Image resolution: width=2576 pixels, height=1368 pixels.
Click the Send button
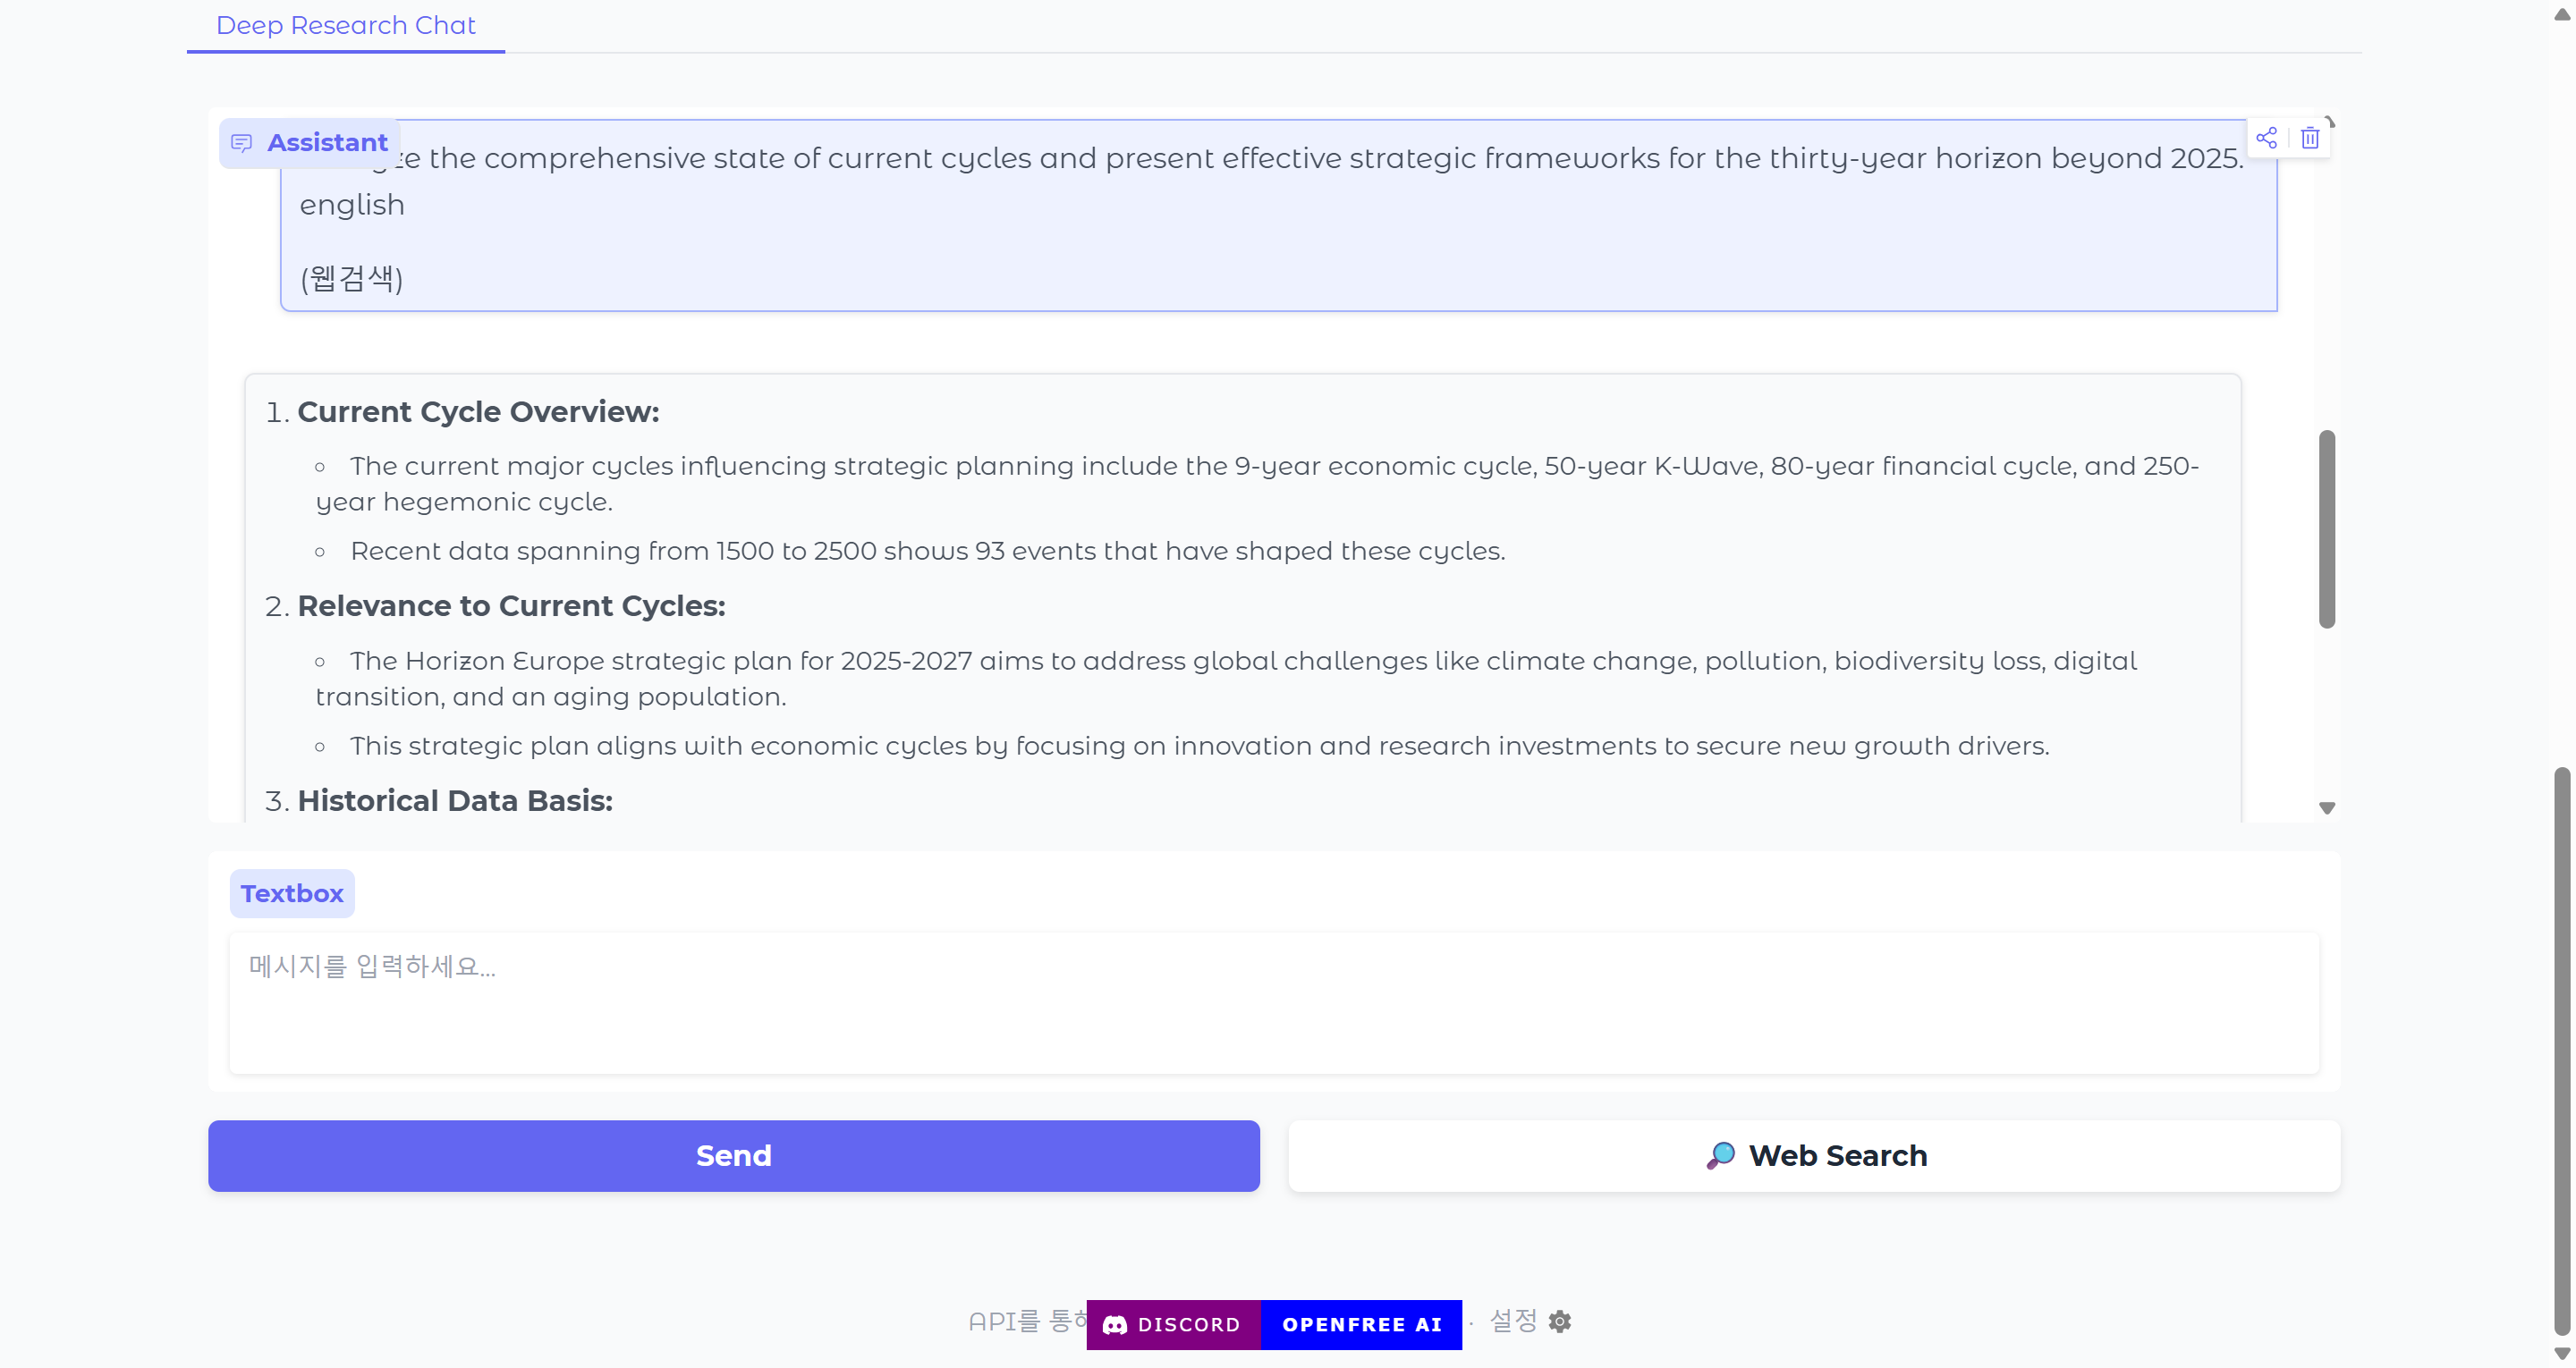(x=733, y=1155)
